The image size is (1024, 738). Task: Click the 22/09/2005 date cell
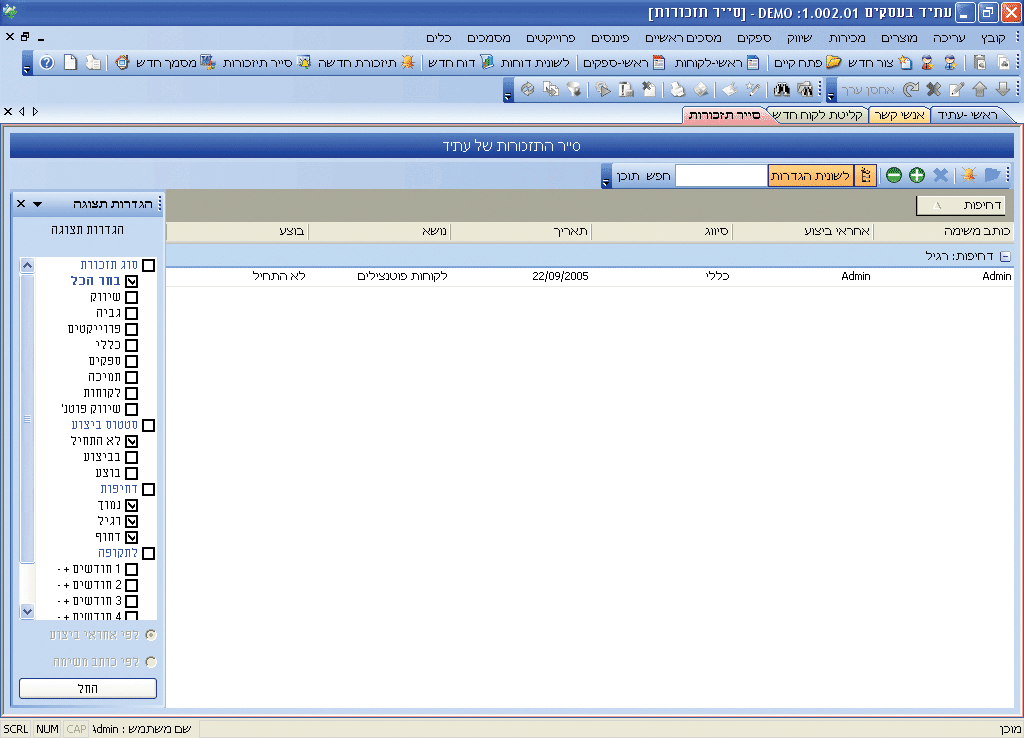(x=560, y=276)
